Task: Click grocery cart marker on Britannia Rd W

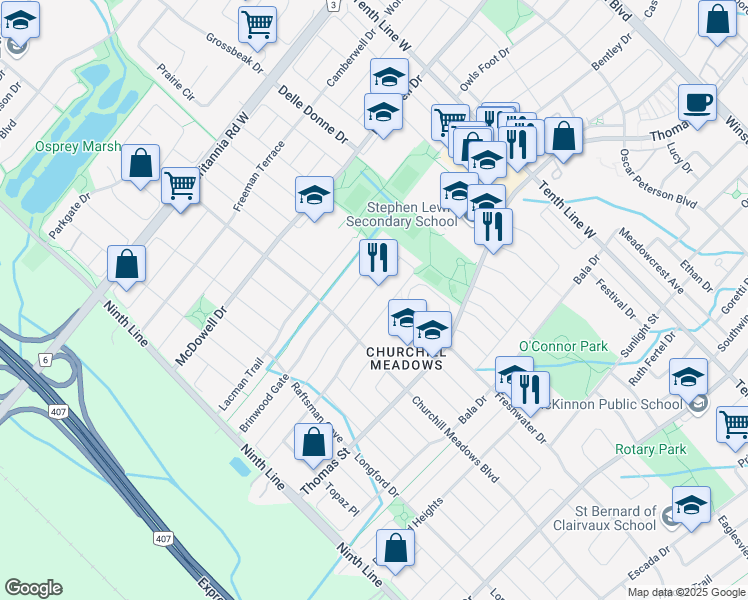Action: click(180, 187)
